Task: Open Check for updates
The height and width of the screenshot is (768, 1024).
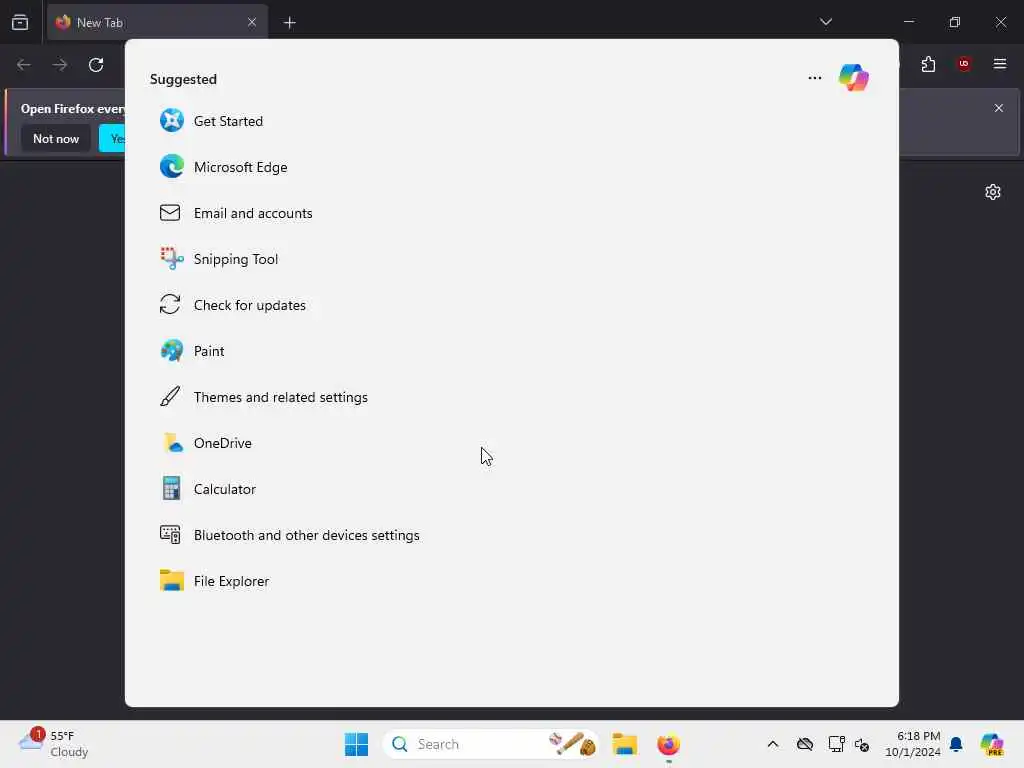Action: (232, 305)
